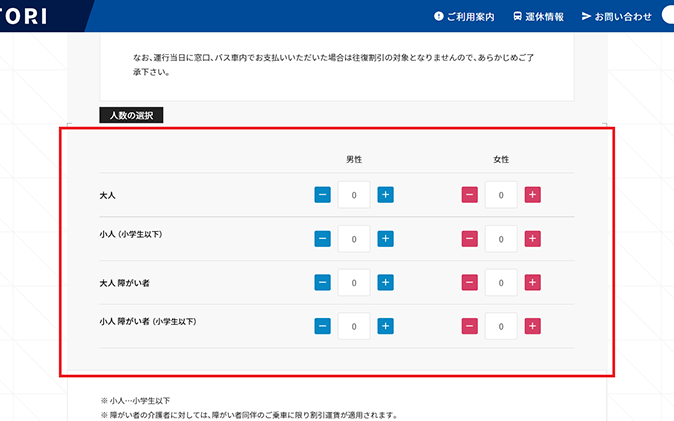The height and width of the screenshot is (421, 674).
Task: Decrease female 大人 障がい者 count
Action: (x=469, y=283)
